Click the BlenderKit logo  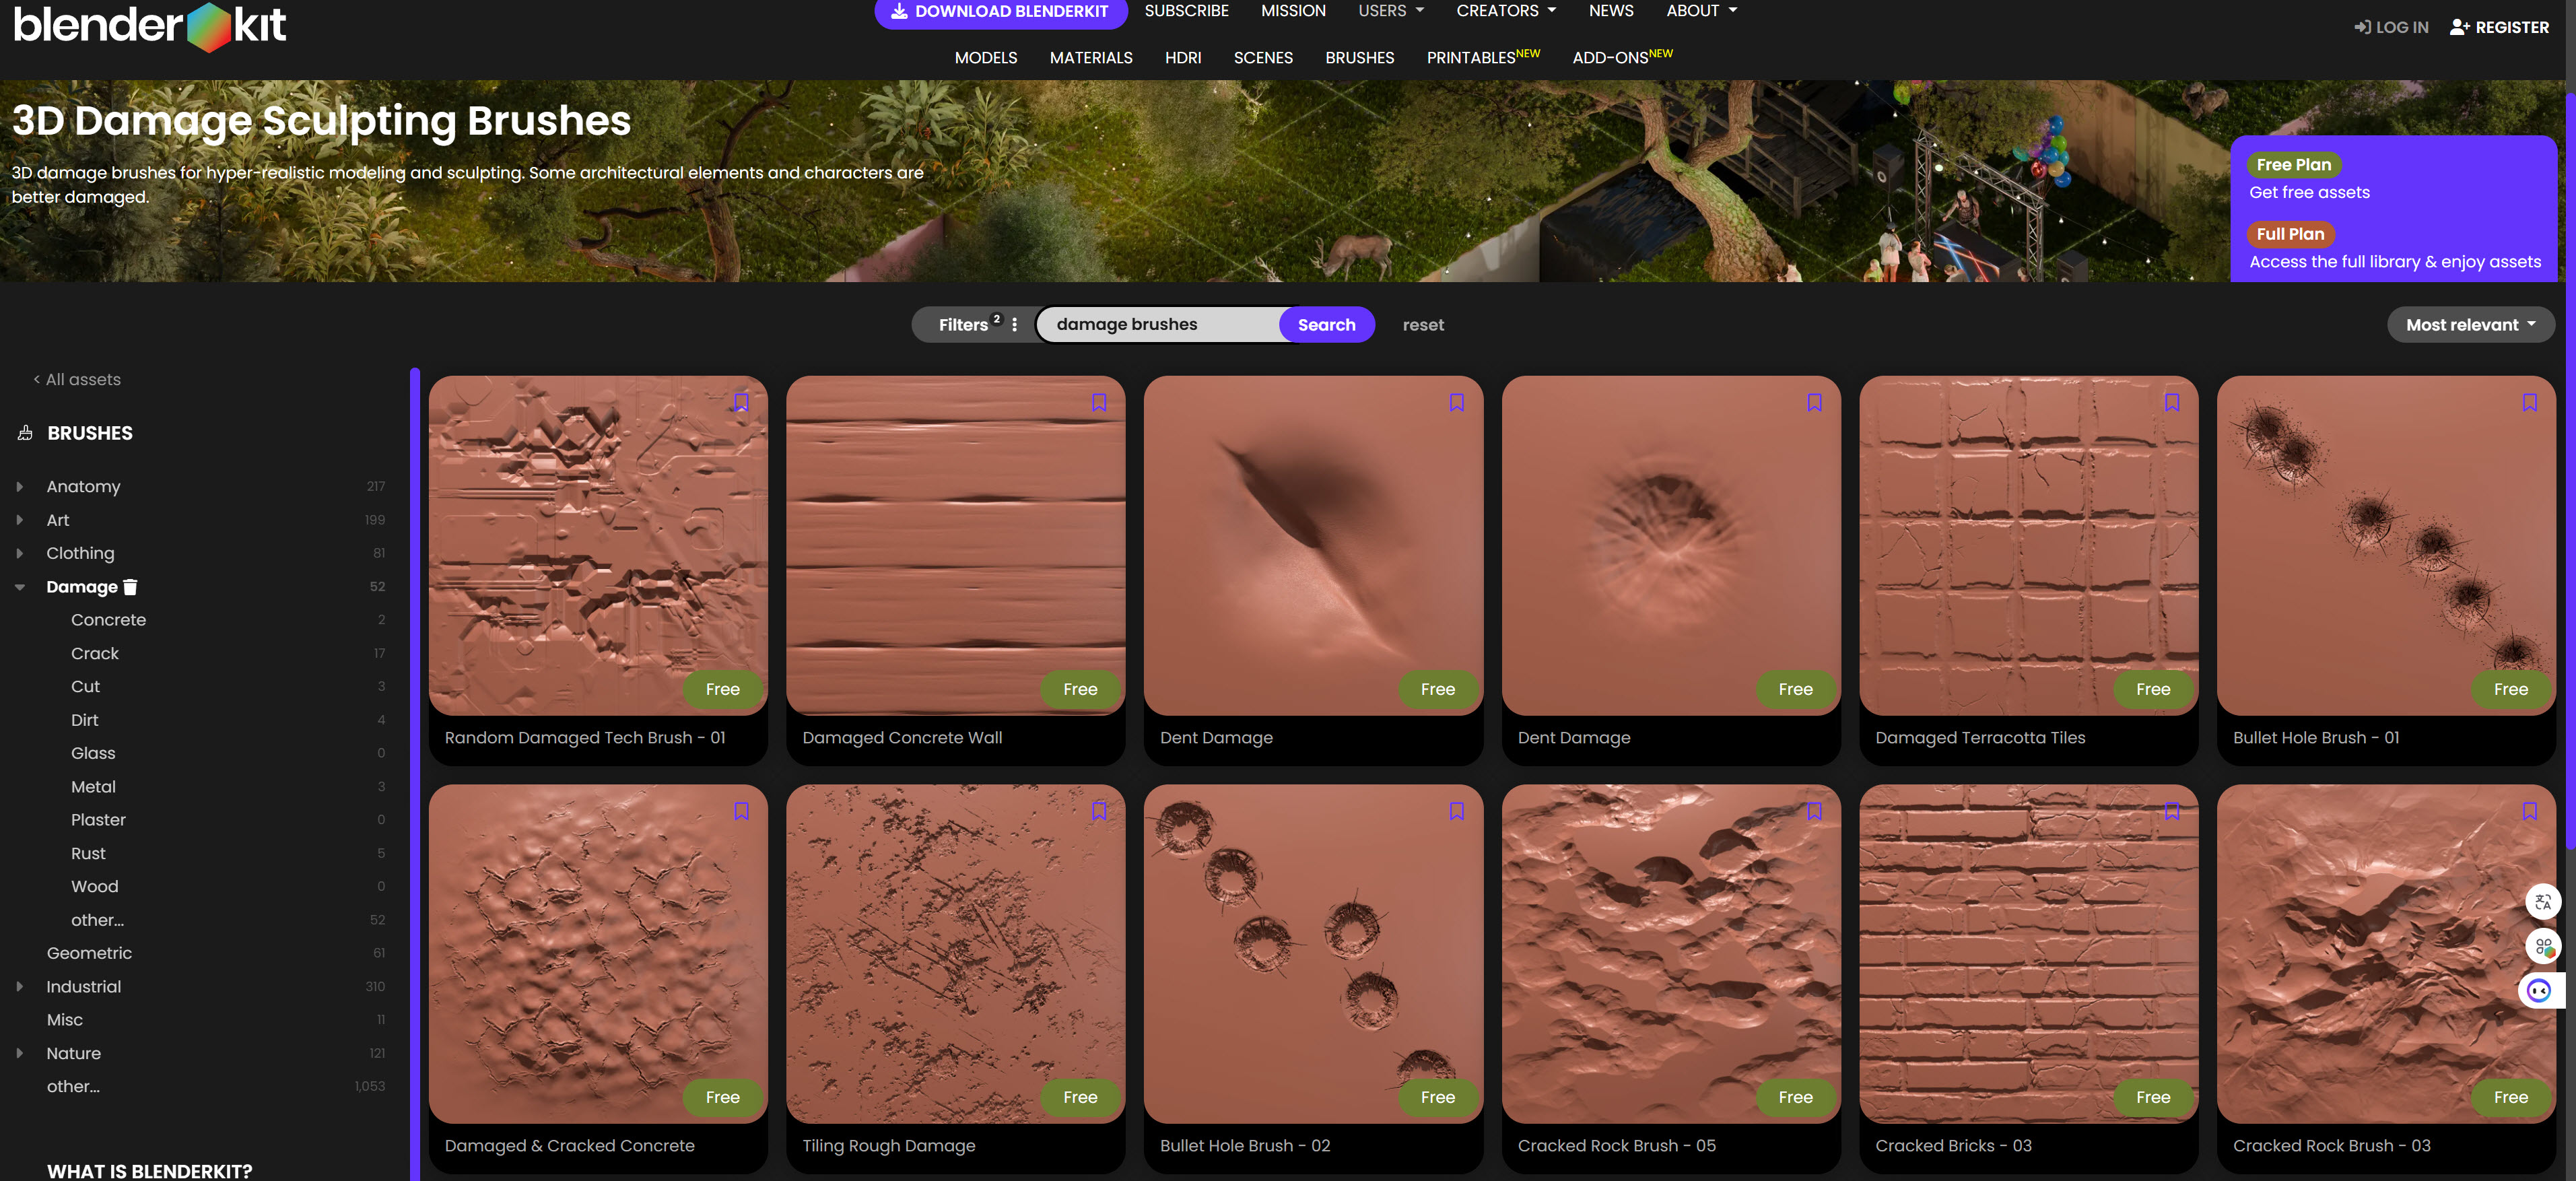point(150,26)
